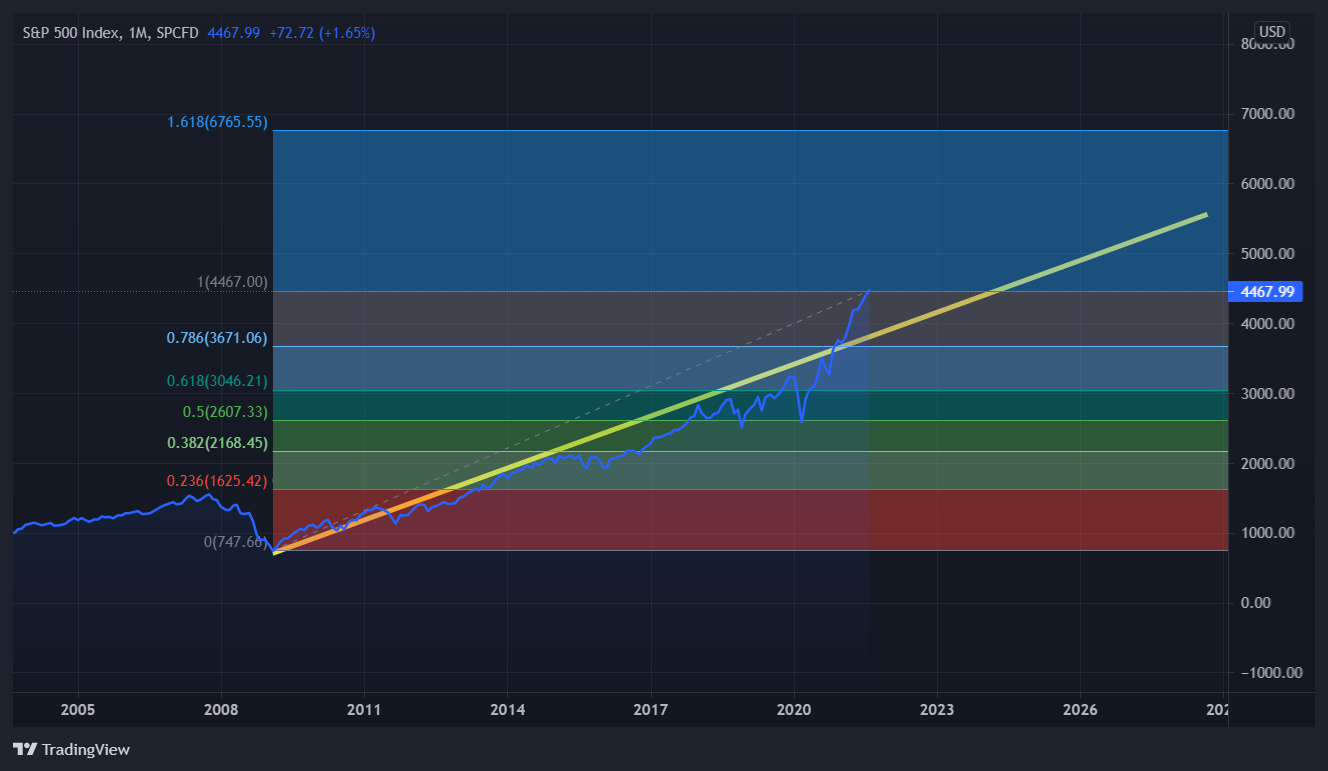1328x771 pixels.
Task: Click the 0.618(3046.21) retracement label
Action: pos(217,381)
